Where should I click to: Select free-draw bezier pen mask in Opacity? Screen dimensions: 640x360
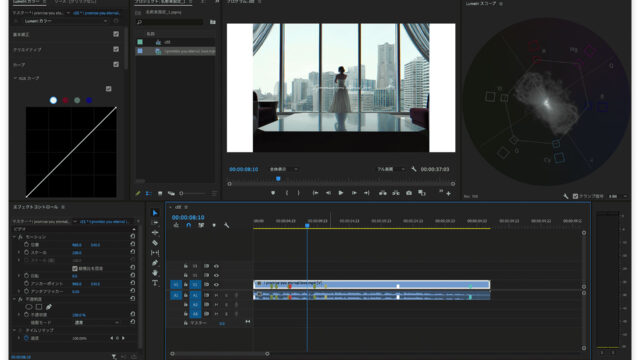(x=49, y=307)
